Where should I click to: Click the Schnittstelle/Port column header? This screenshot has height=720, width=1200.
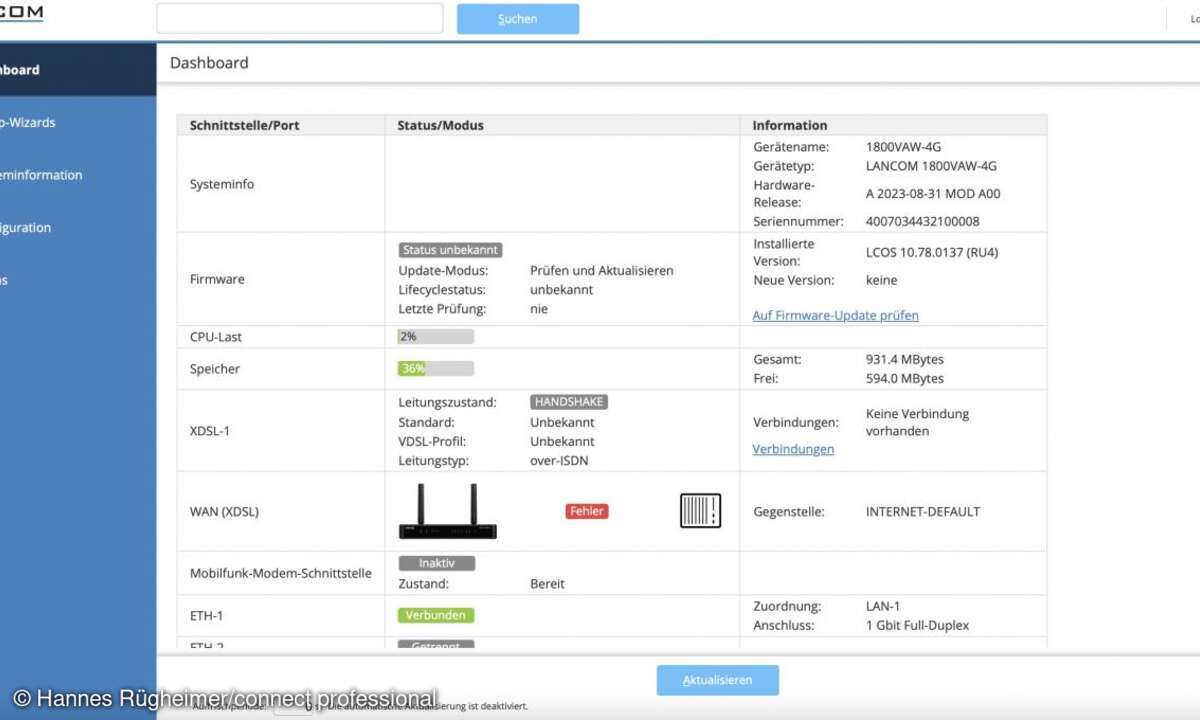click(245, 125)
